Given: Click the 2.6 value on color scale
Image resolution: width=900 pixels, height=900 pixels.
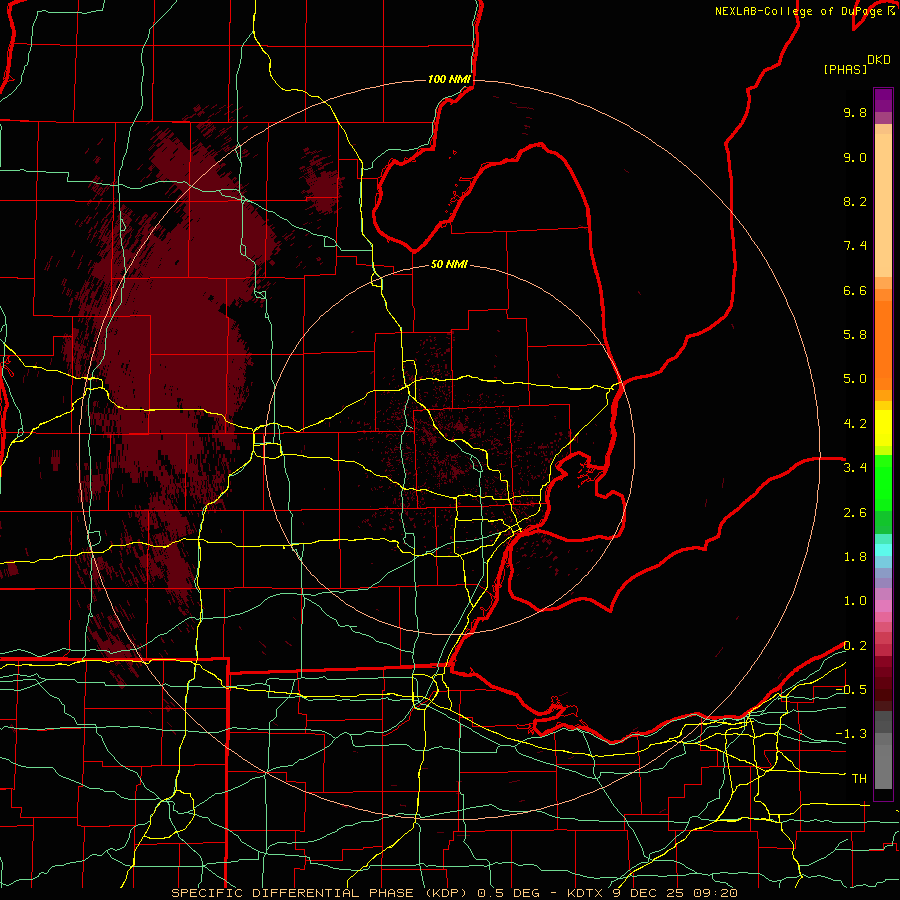Looking at the screenshot, I should coord(855,513).
